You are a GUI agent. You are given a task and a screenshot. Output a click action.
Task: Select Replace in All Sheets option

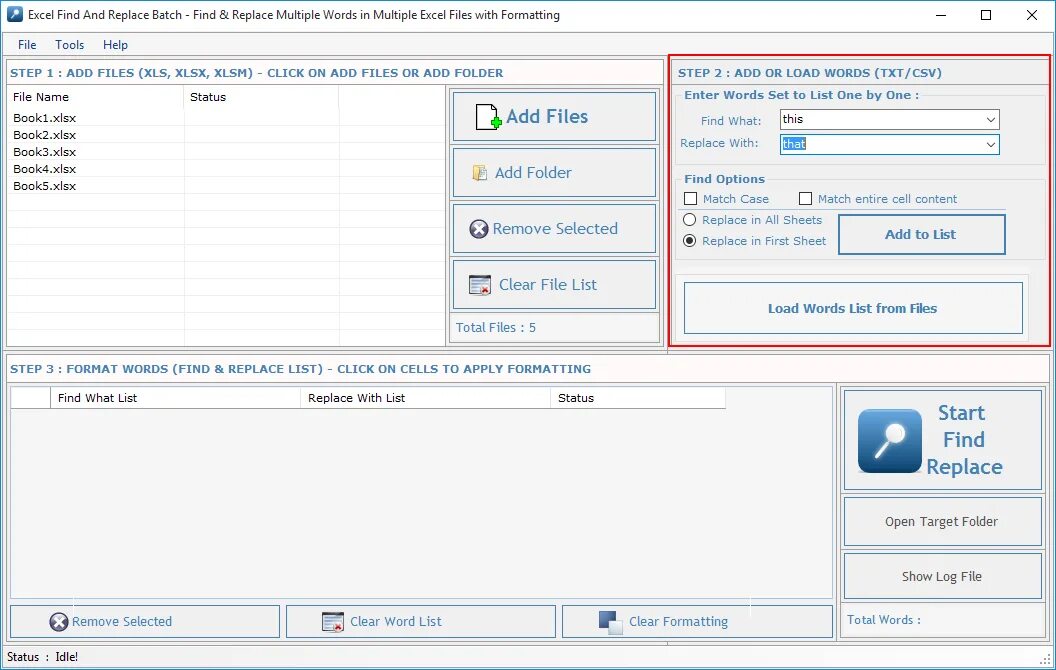click(690, 220)
